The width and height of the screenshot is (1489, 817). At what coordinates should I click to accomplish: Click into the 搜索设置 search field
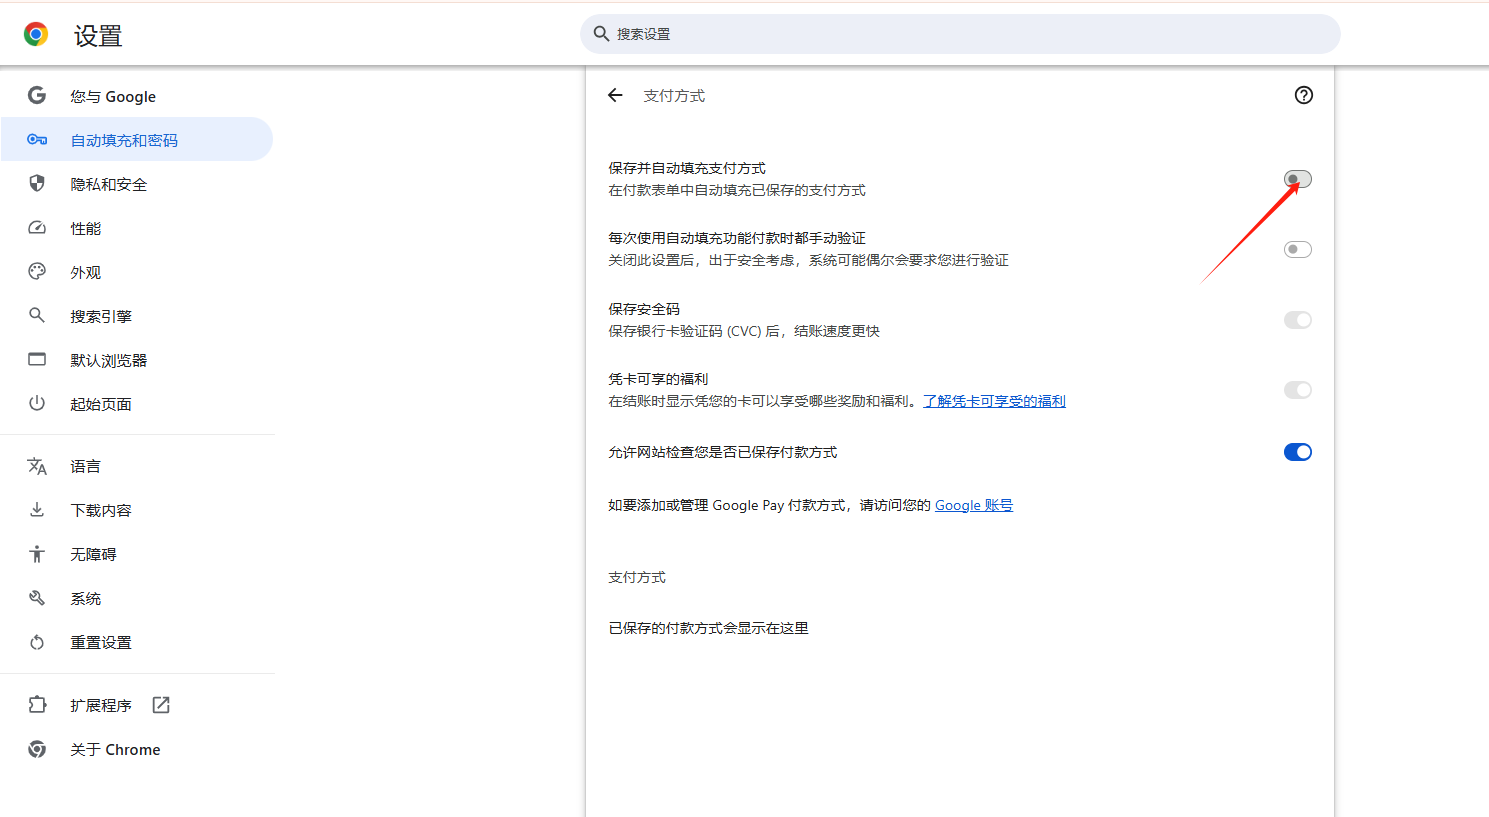[x=960, y=34]
